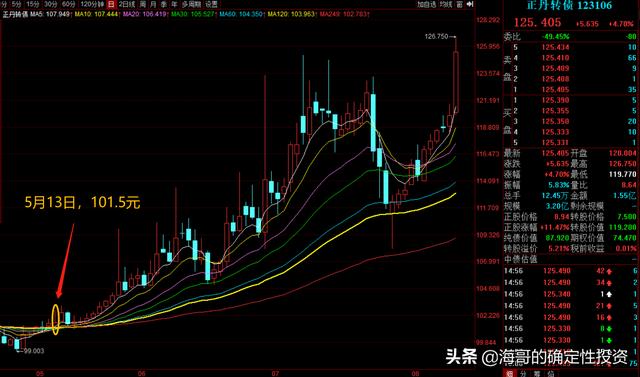Click the MA60 104.350 indicator label

coord(241,14)
